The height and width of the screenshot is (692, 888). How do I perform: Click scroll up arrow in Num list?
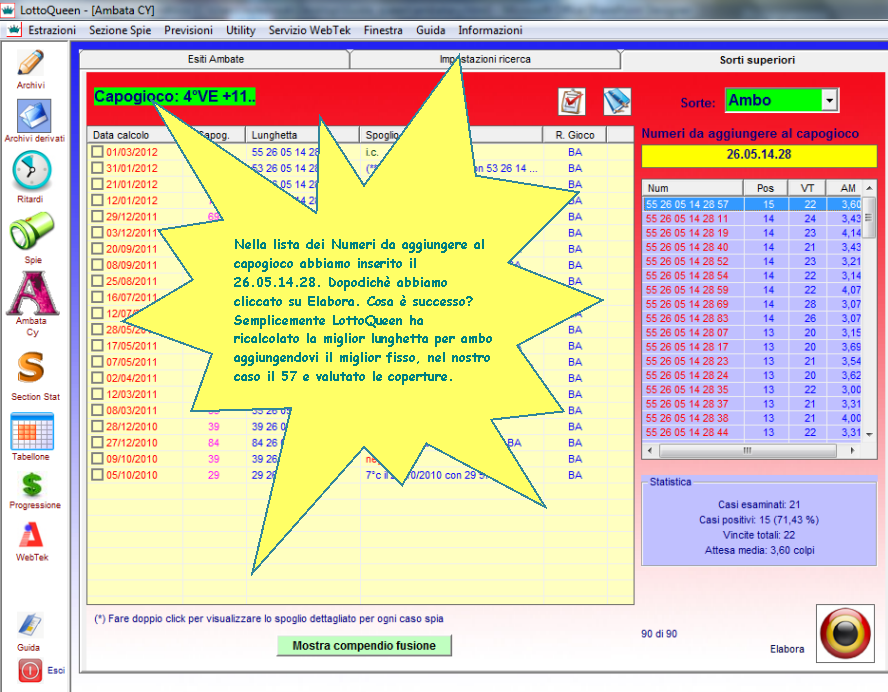tap(869, 188)
